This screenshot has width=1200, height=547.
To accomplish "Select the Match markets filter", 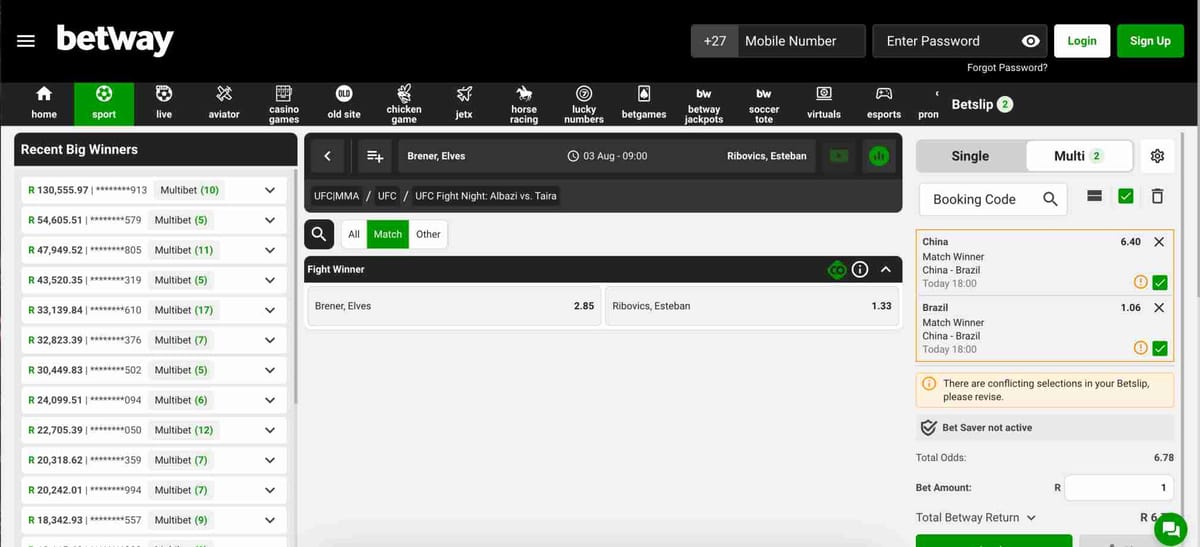I will pos(388,234).
